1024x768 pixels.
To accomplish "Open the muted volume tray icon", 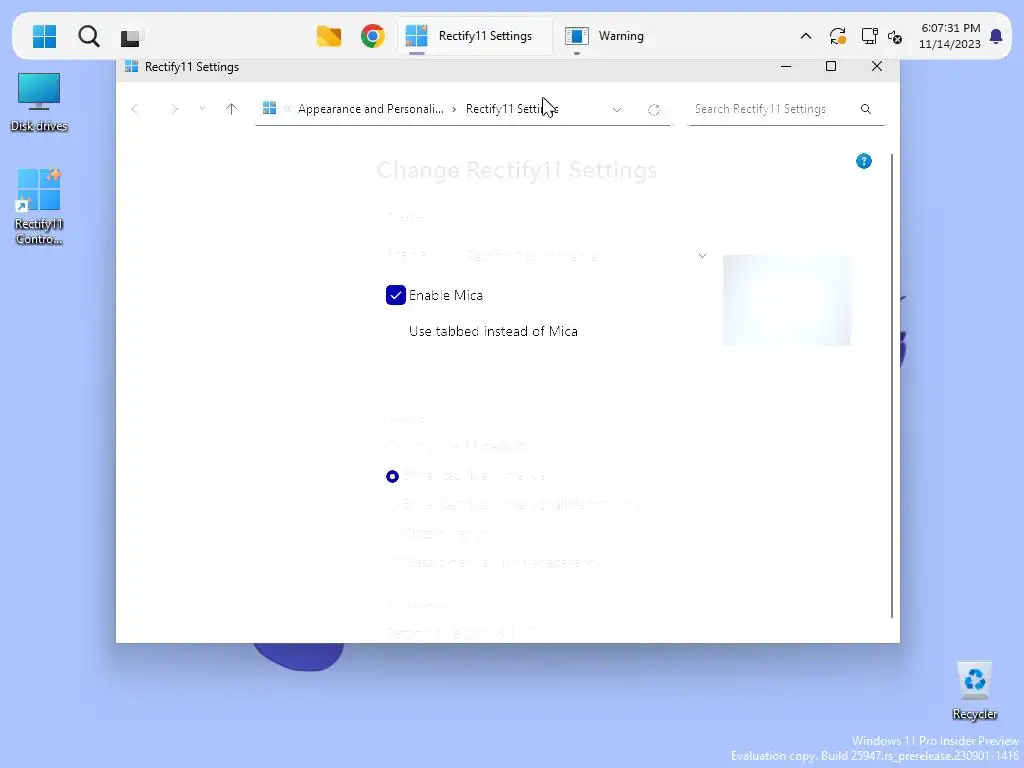I will tap(895, 37).
